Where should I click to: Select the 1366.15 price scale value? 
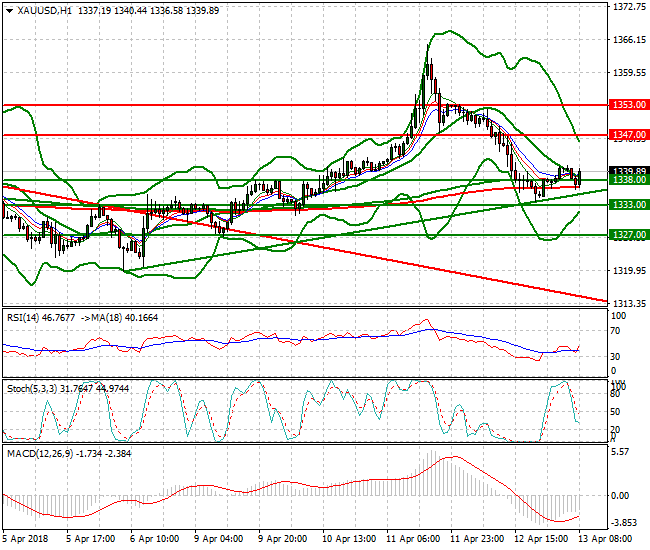point(629,40)
